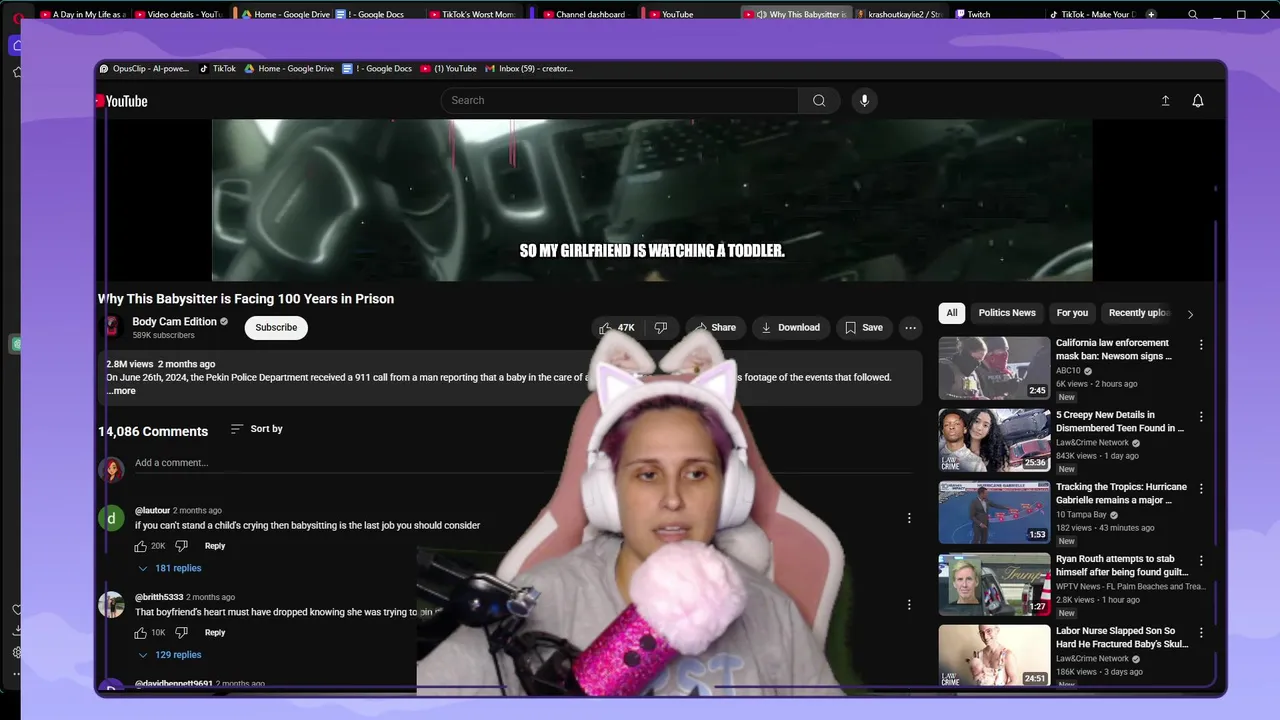Open menu for Tracking the Tropics video
The width and height of the screenshot is (1280, 720).
click(x=1201, y=489)
